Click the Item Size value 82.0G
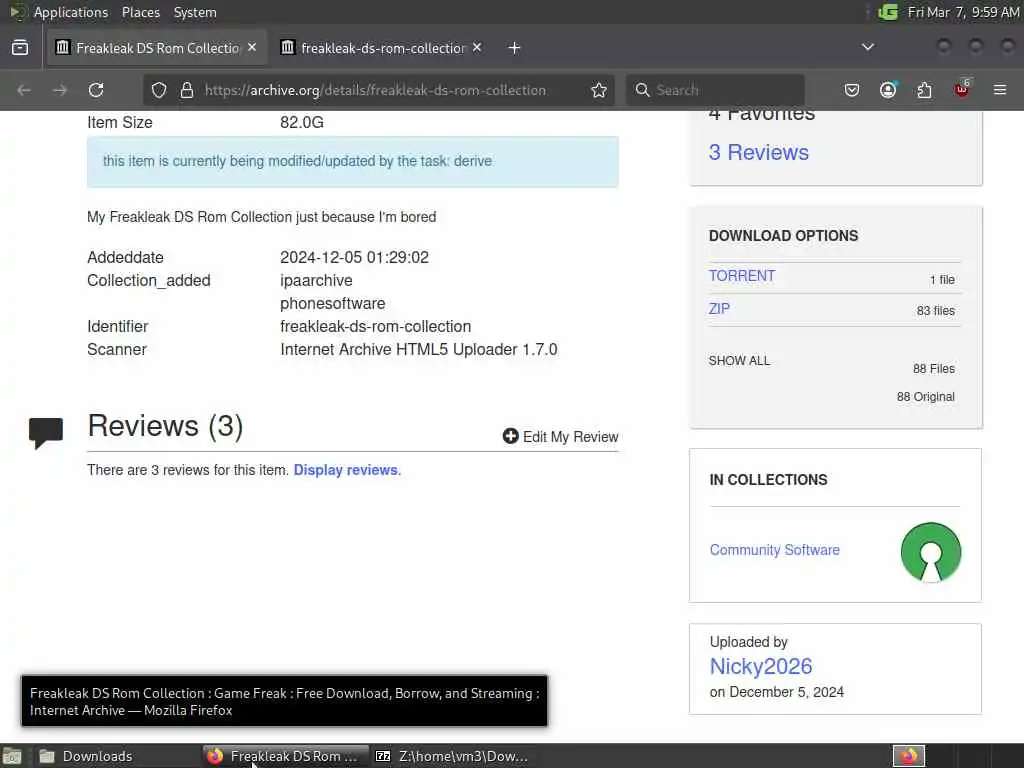Image resolution: width=1024 pixels, height=768 pixels. (302, 123)
